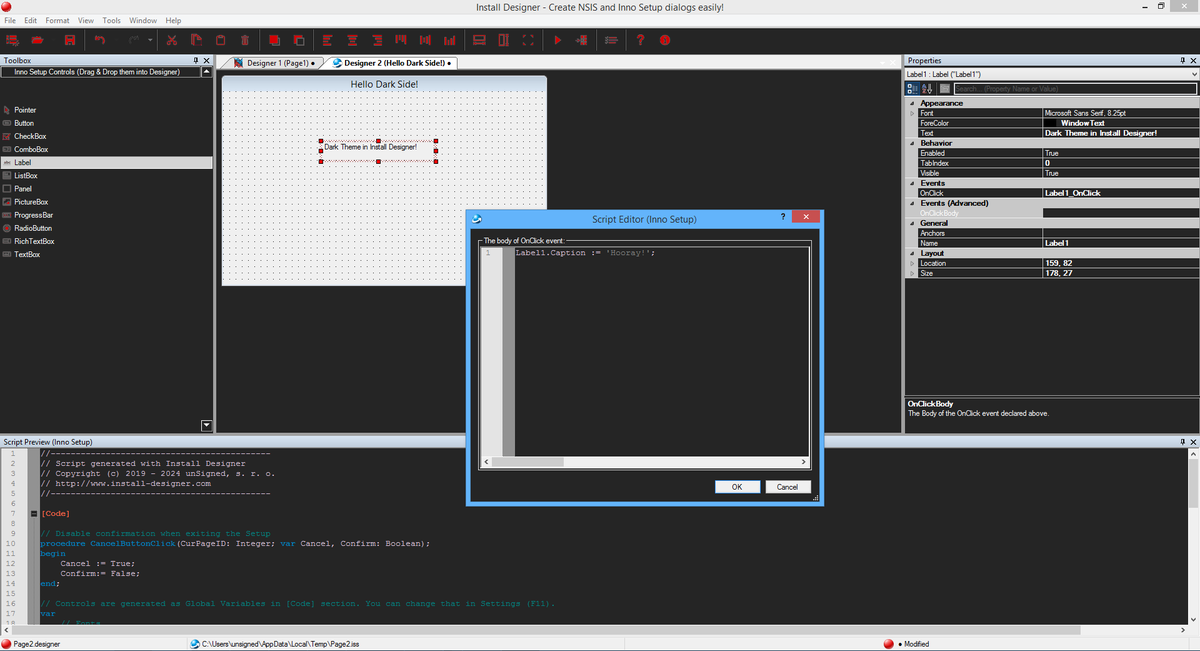Click the Make Same Height icon
Image resolution: width=1200 pixels, height=651 pixels.
click(503, 40)
